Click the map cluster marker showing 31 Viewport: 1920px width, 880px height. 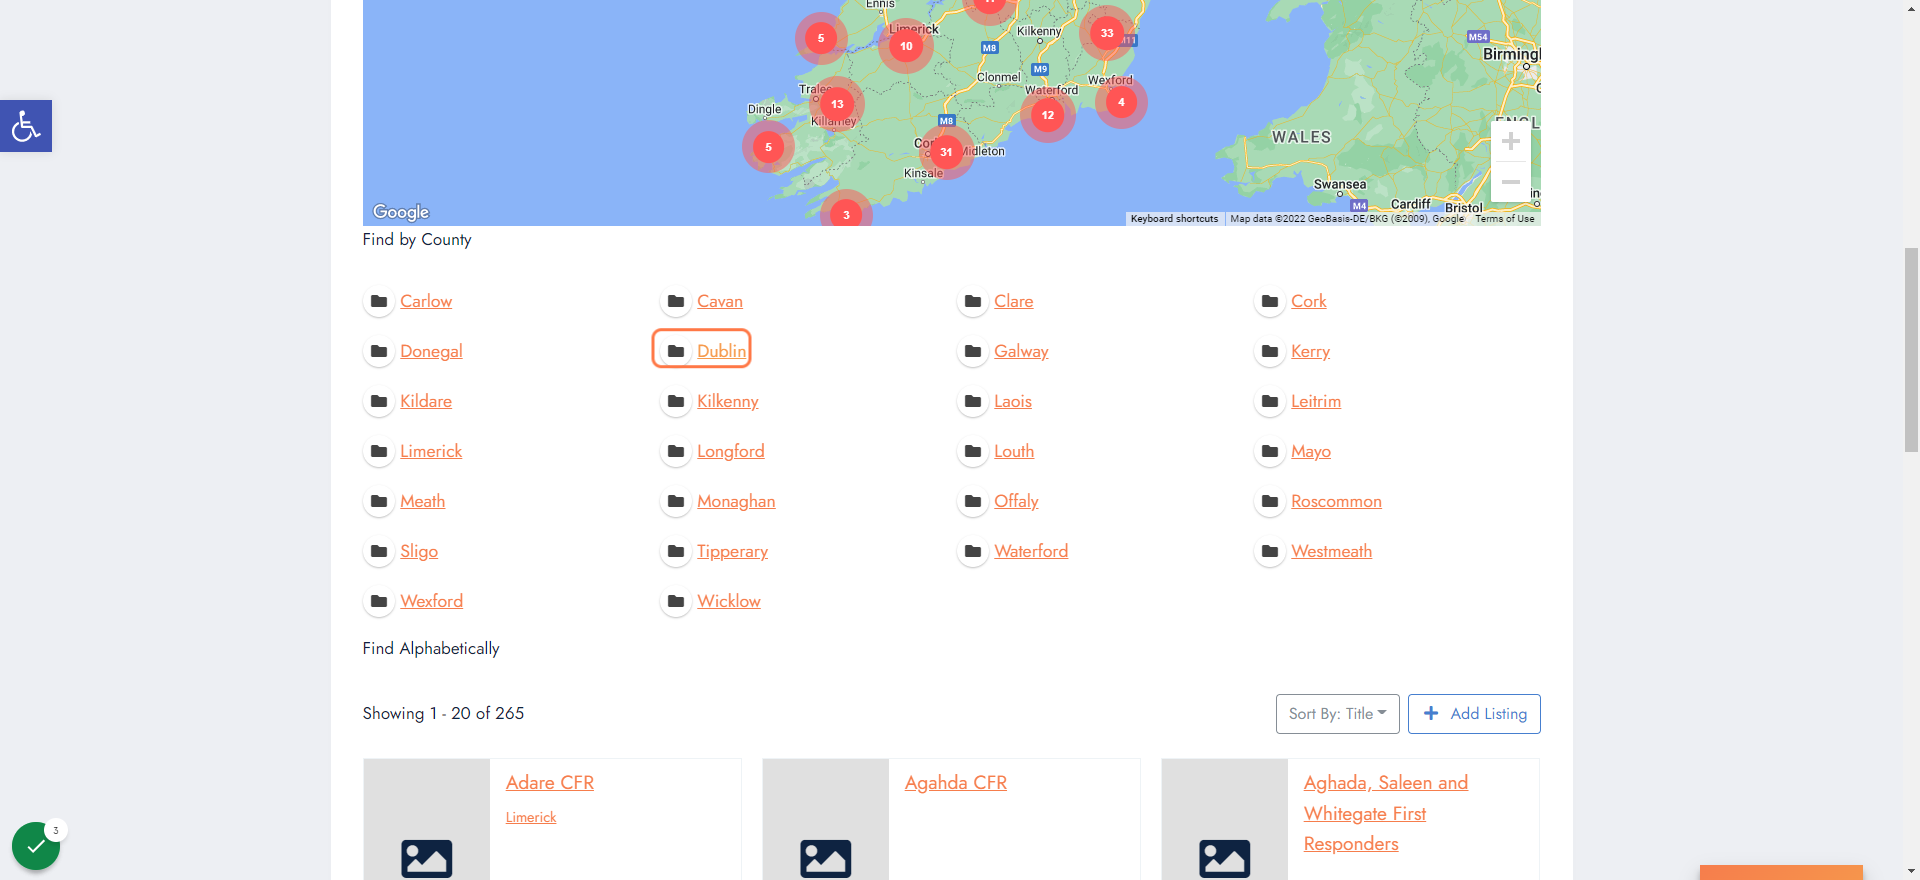pos(946,152)
